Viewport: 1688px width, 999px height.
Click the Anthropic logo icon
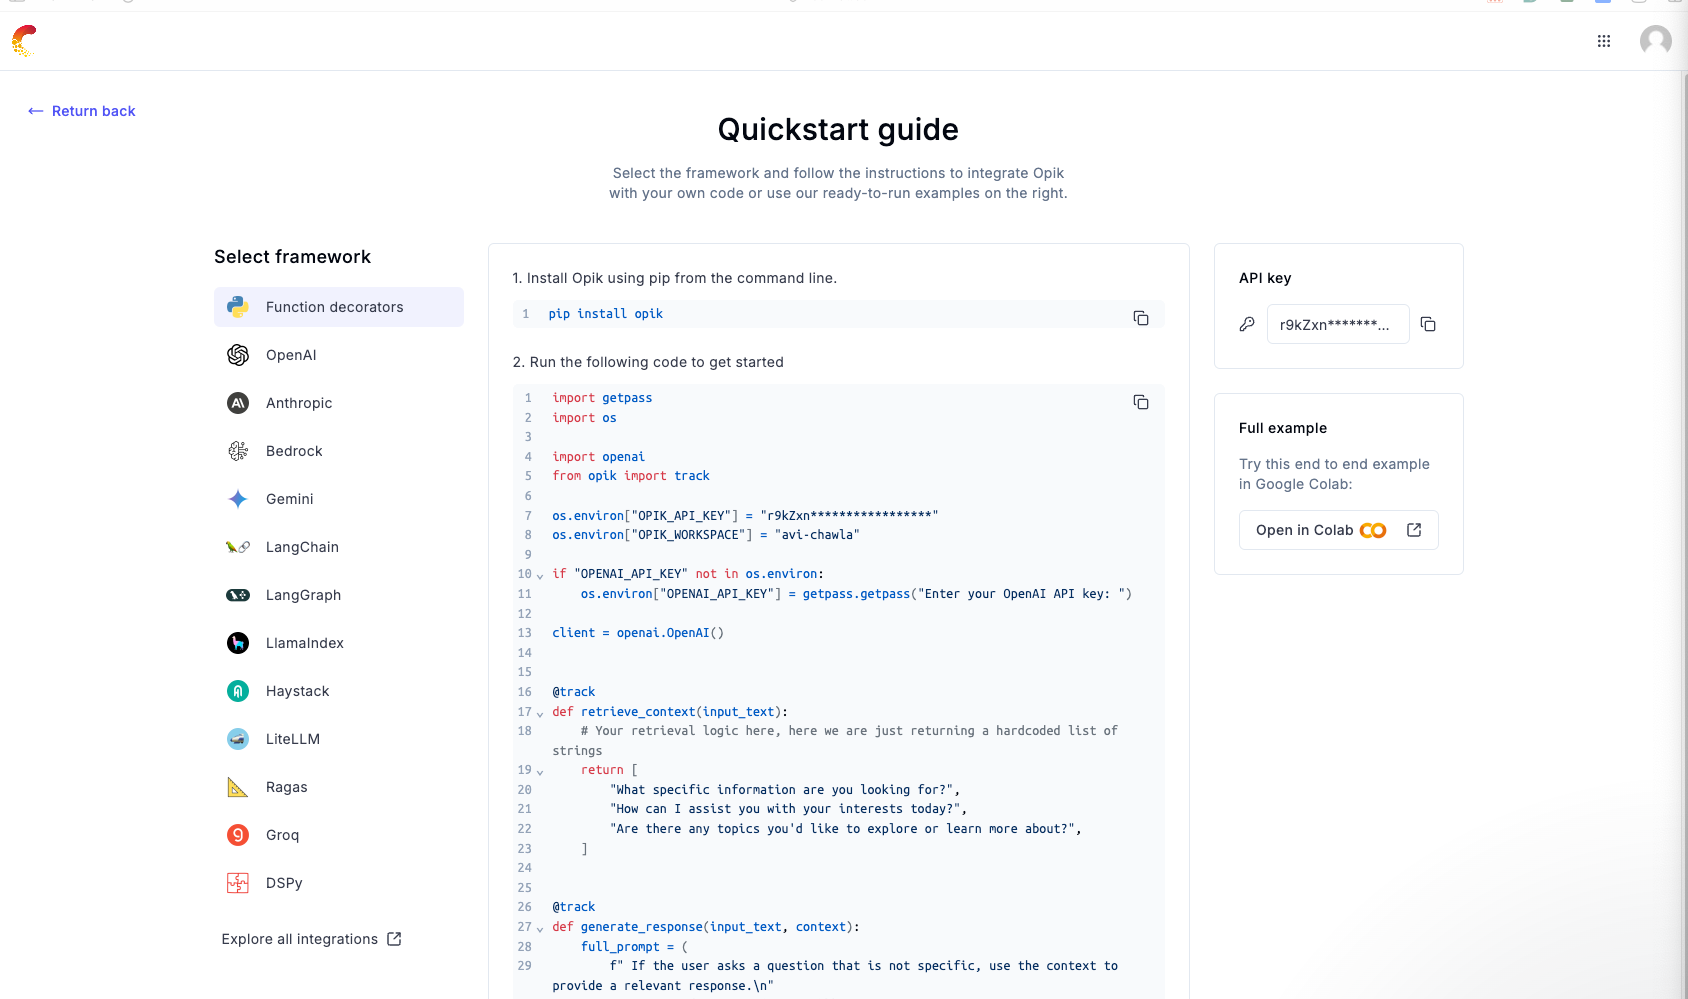[238, 403]
